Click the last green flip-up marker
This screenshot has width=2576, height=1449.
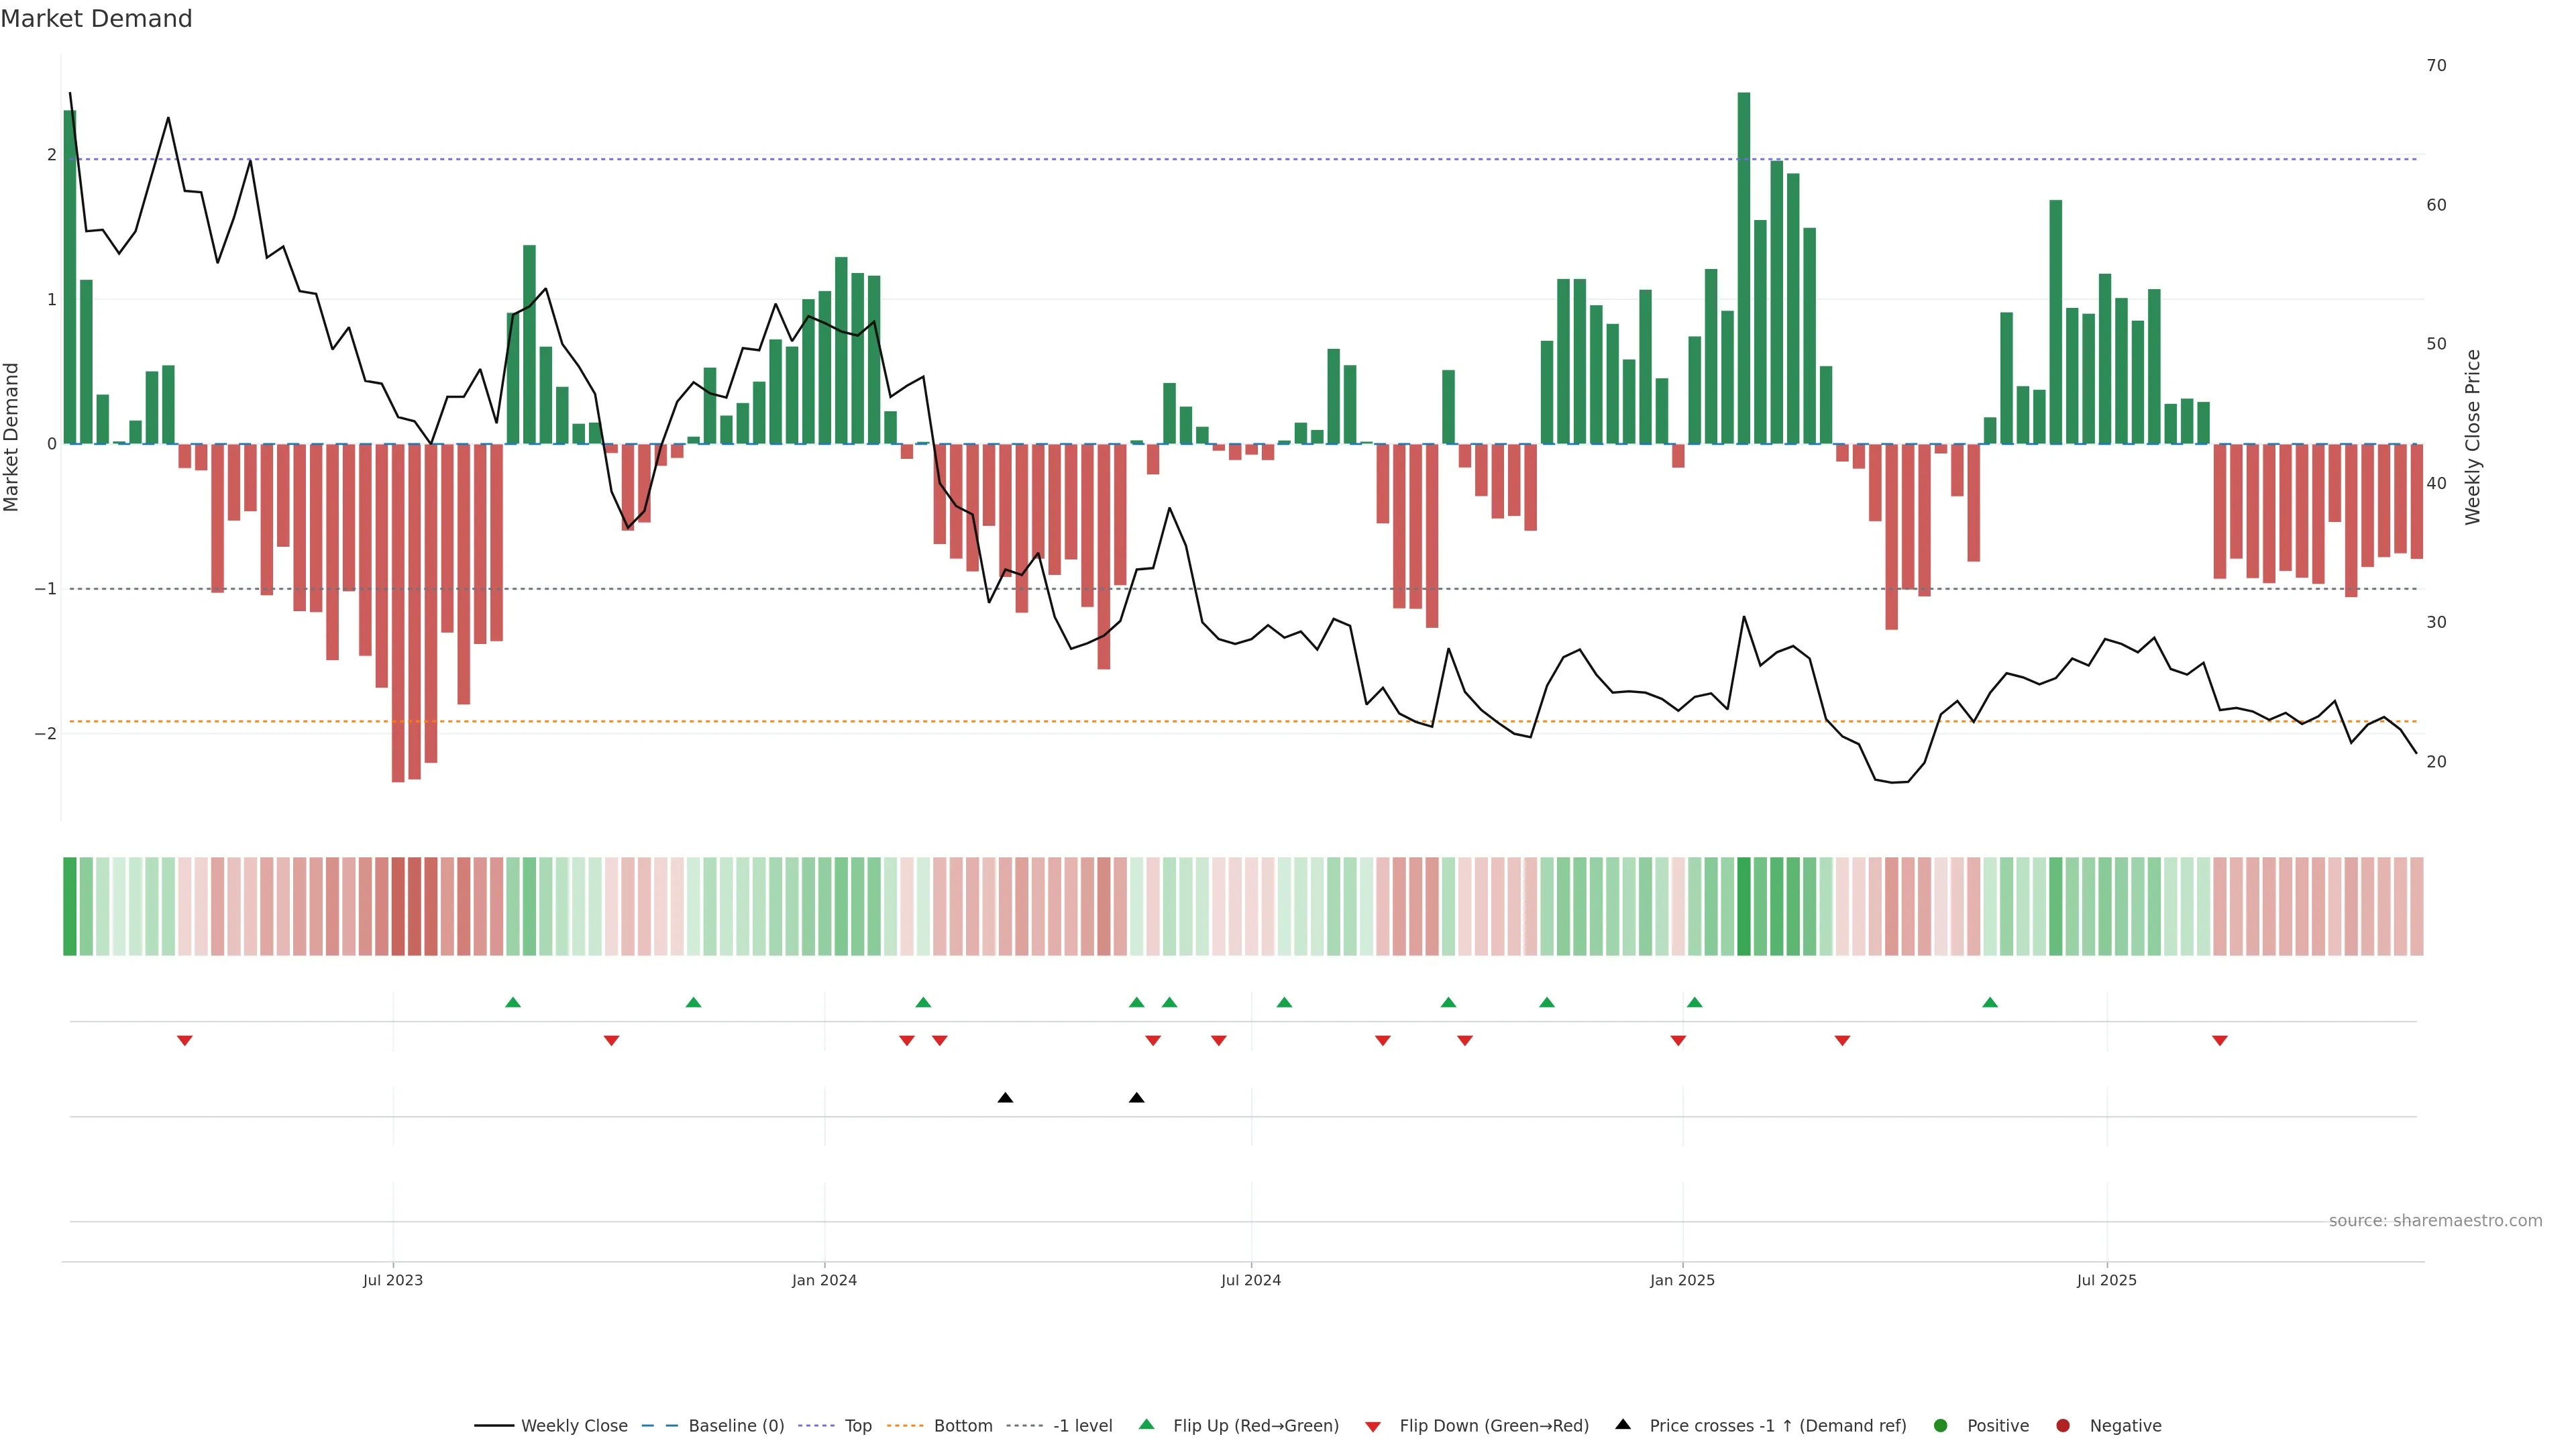[x=1990, y=1002]
